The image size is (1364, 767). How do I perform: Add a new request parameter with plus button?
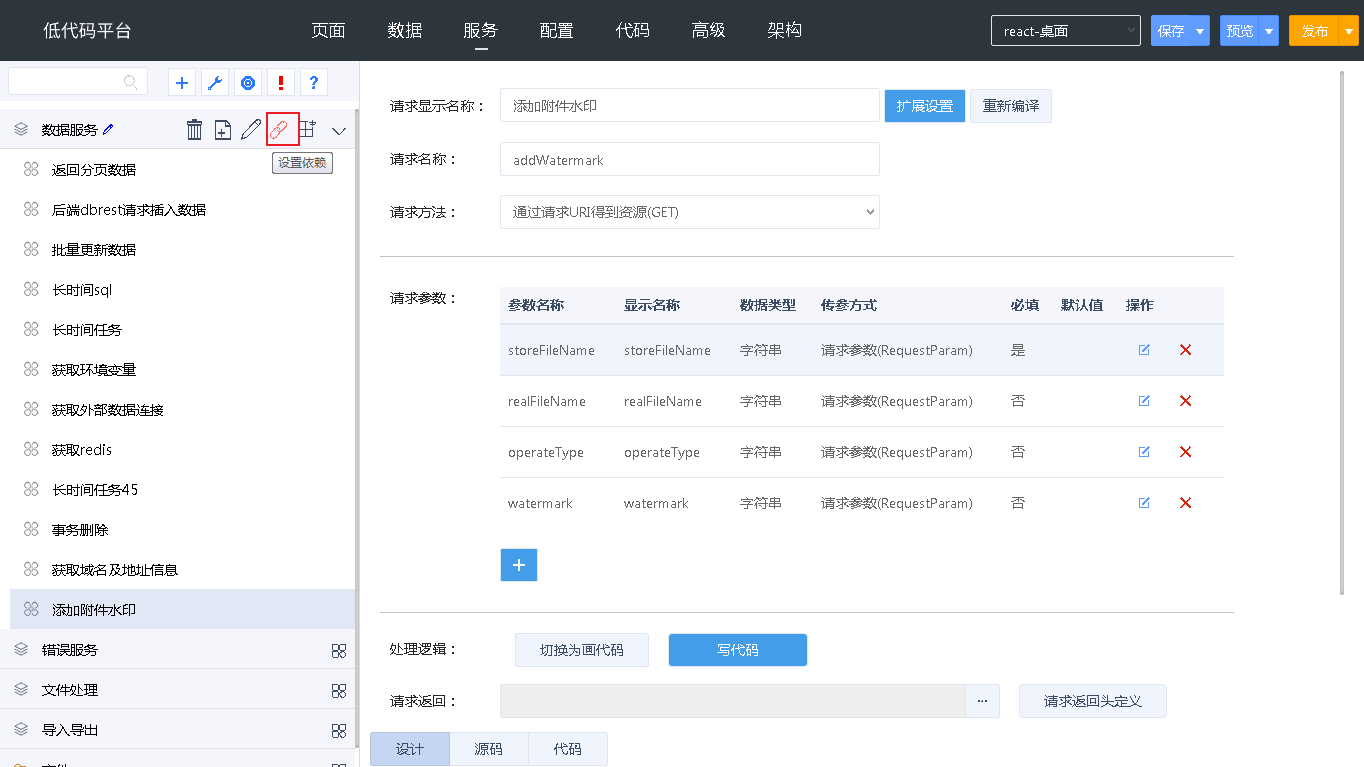pos(519,565)
